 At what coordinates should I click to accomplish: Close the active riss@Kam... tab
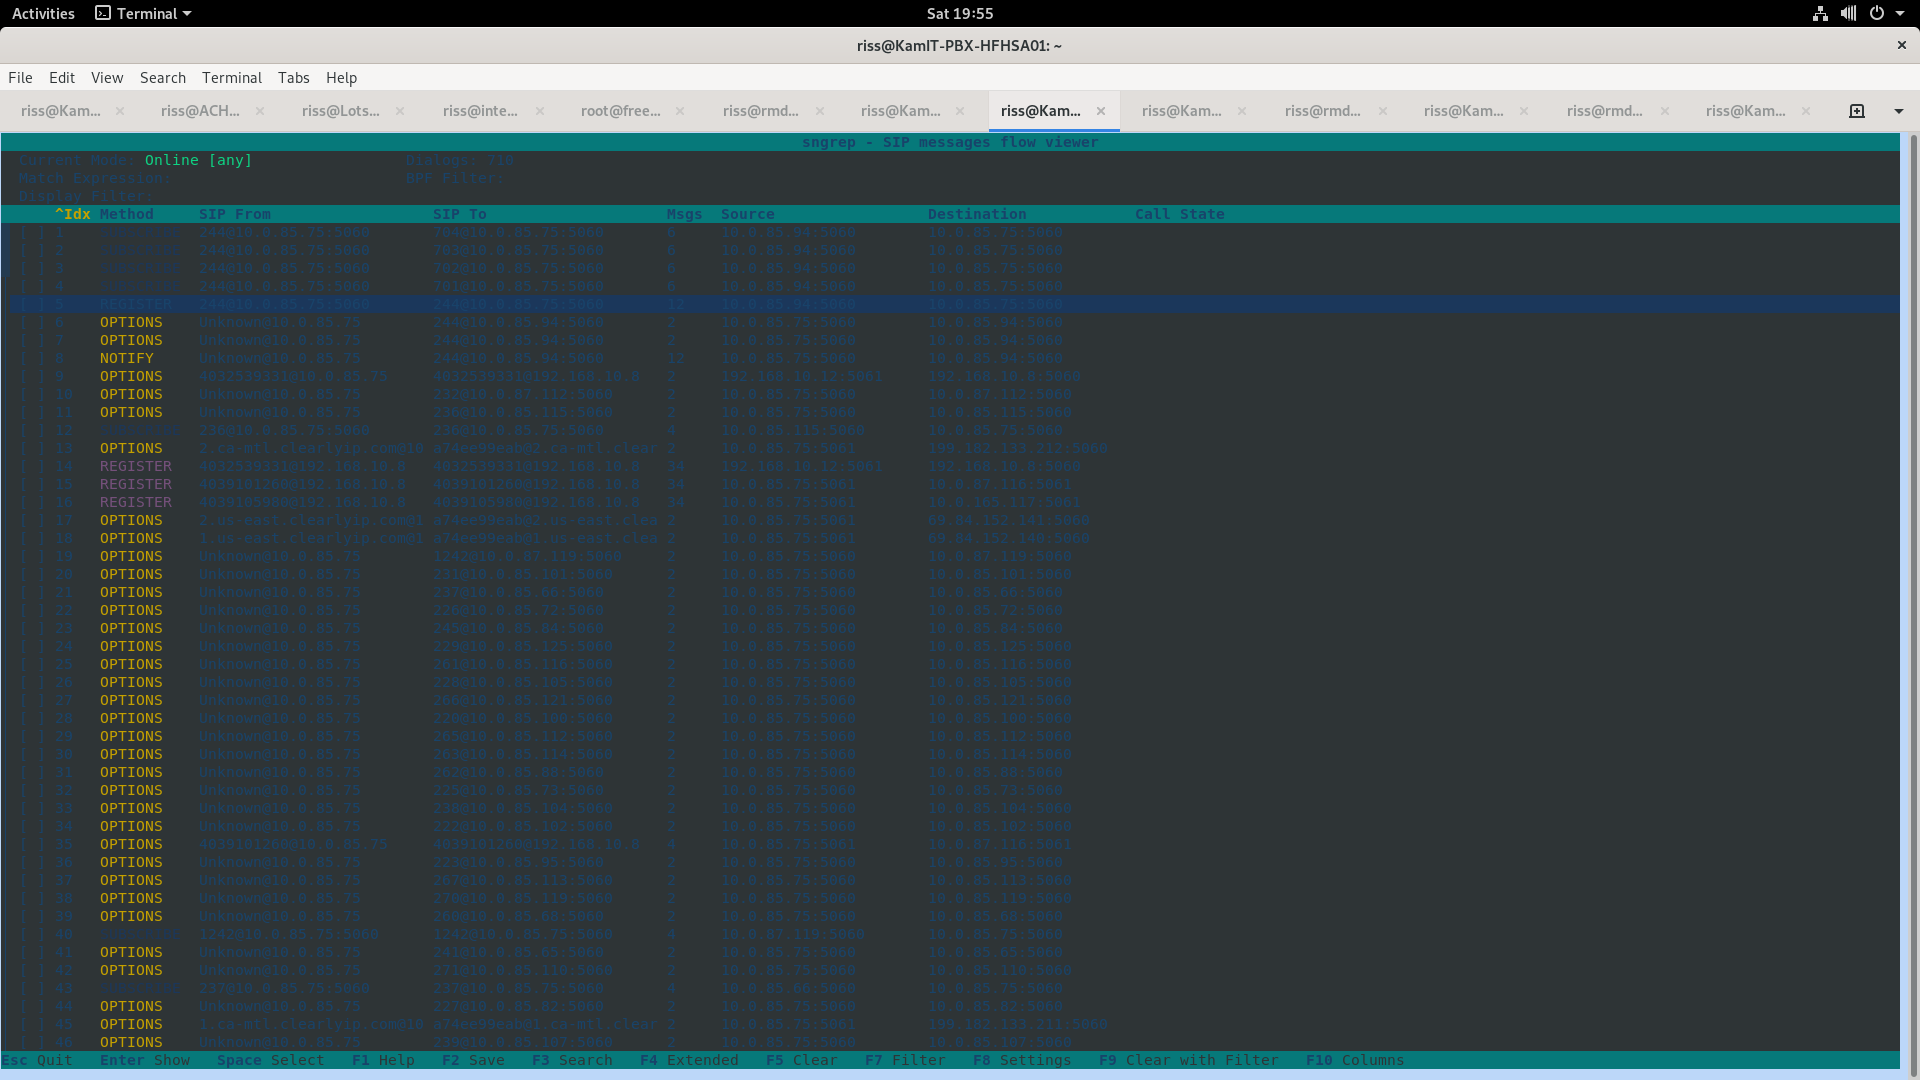[1101, 111]
